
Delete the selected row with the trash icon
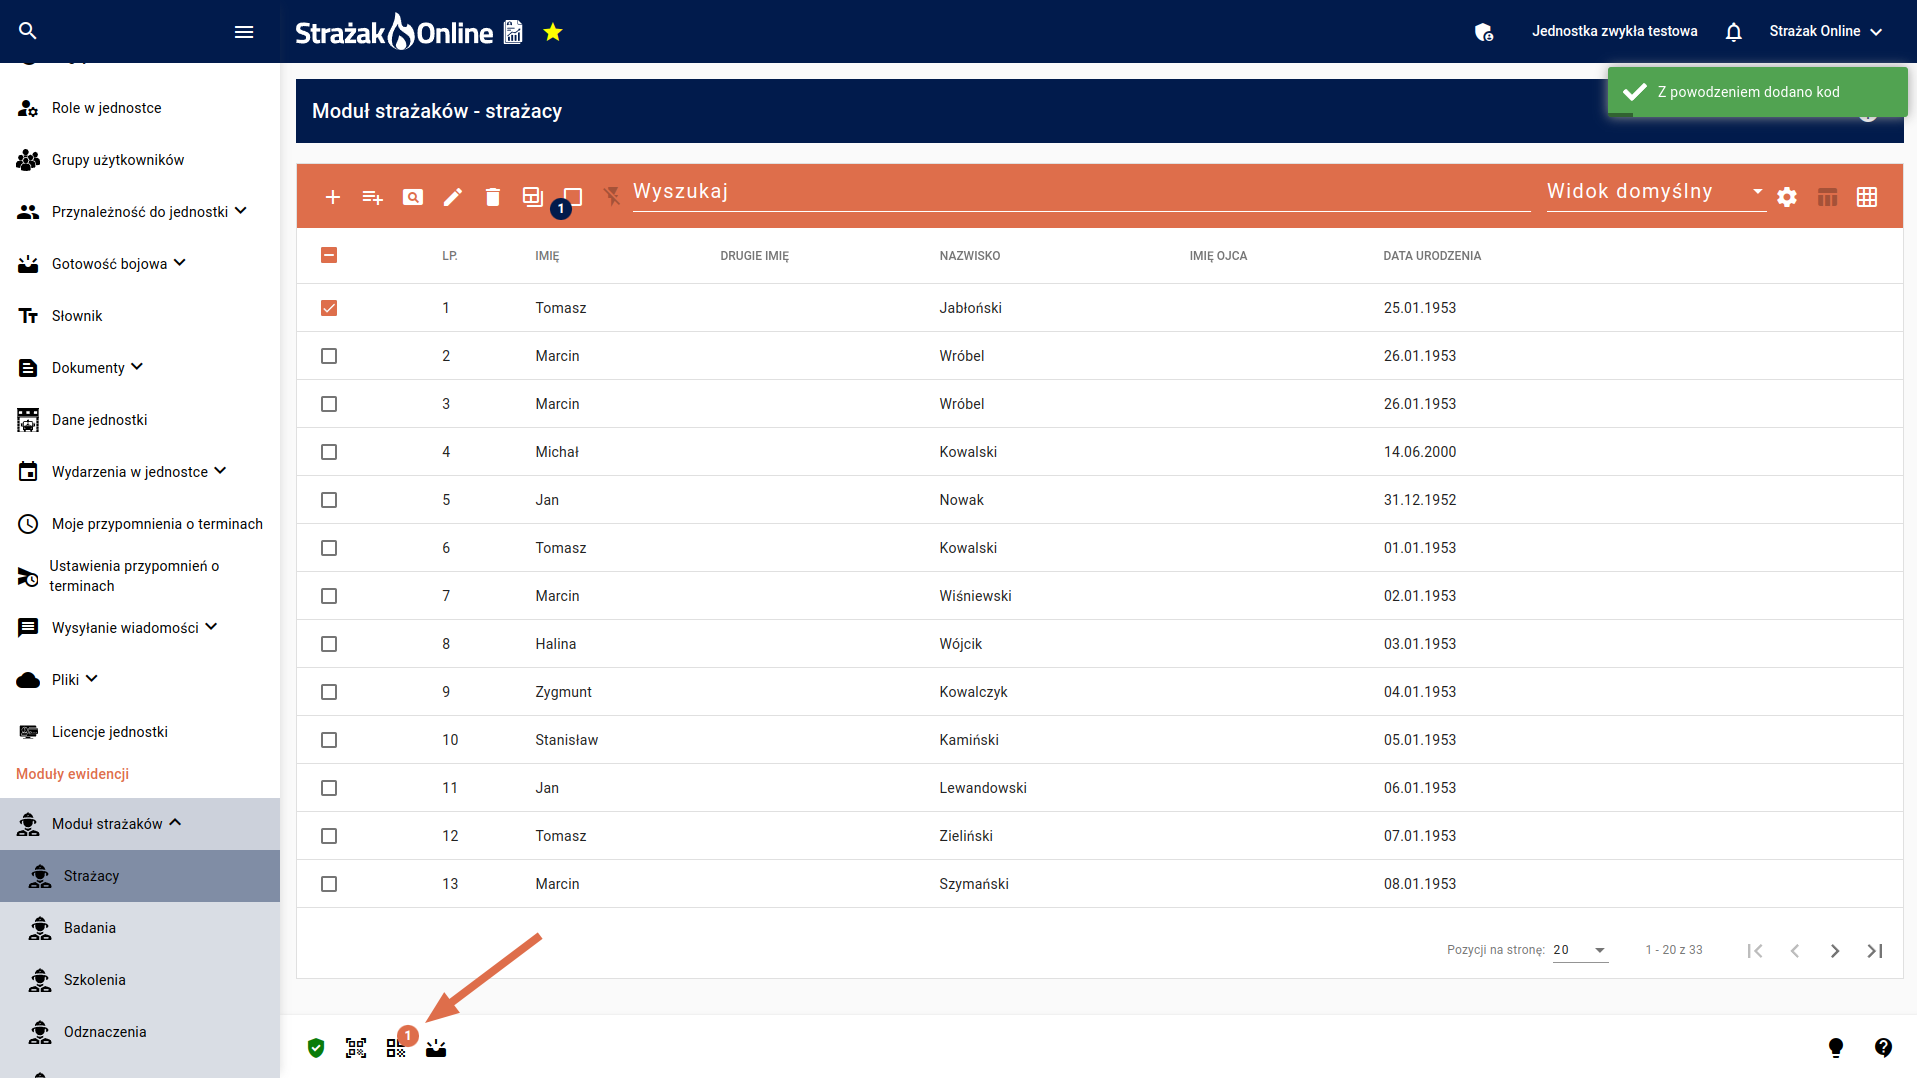(493, 197)
